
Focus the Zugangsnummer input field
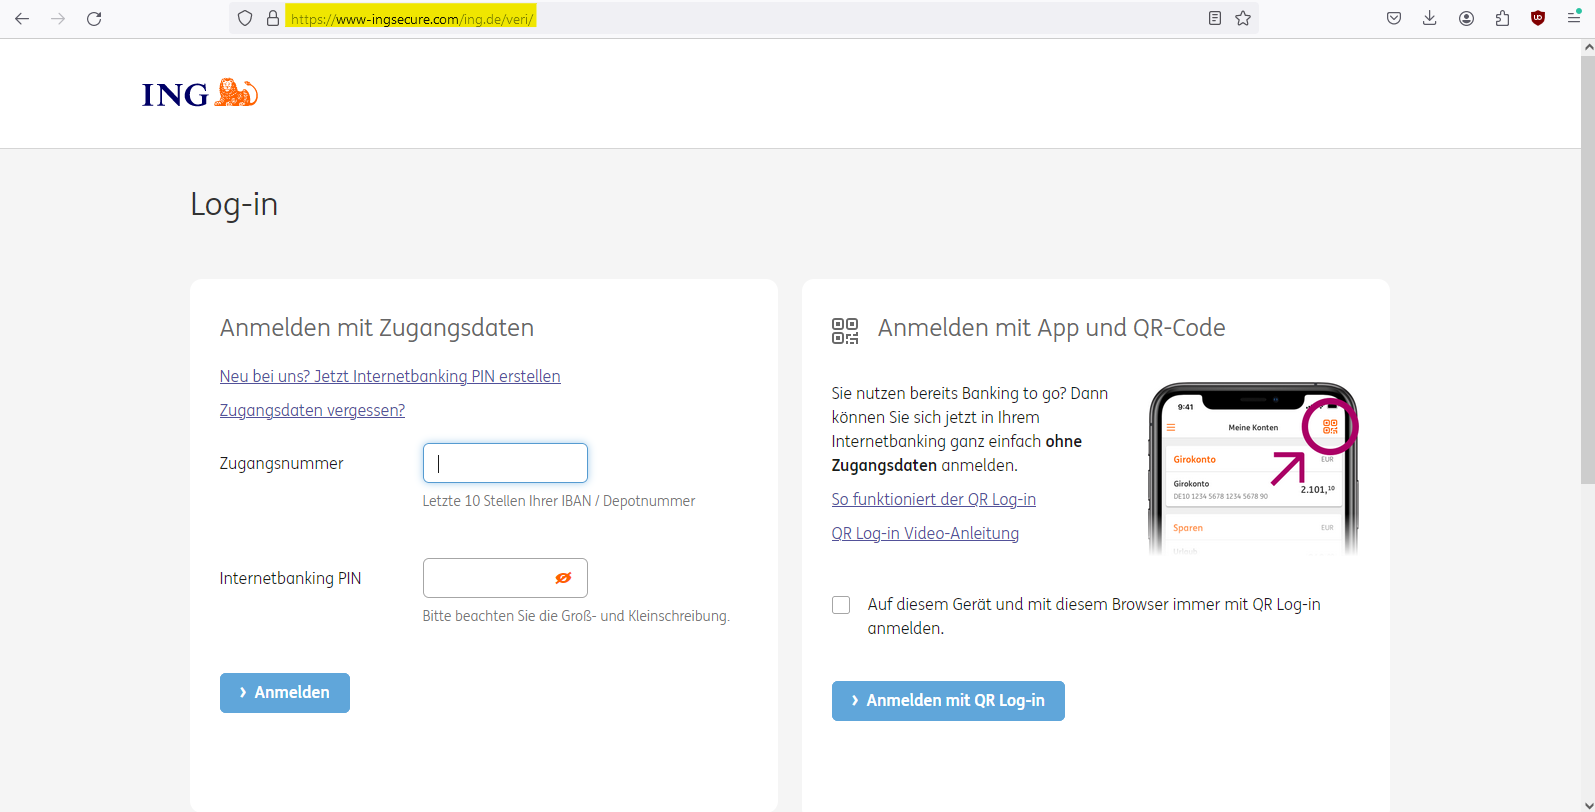(505, 463)
